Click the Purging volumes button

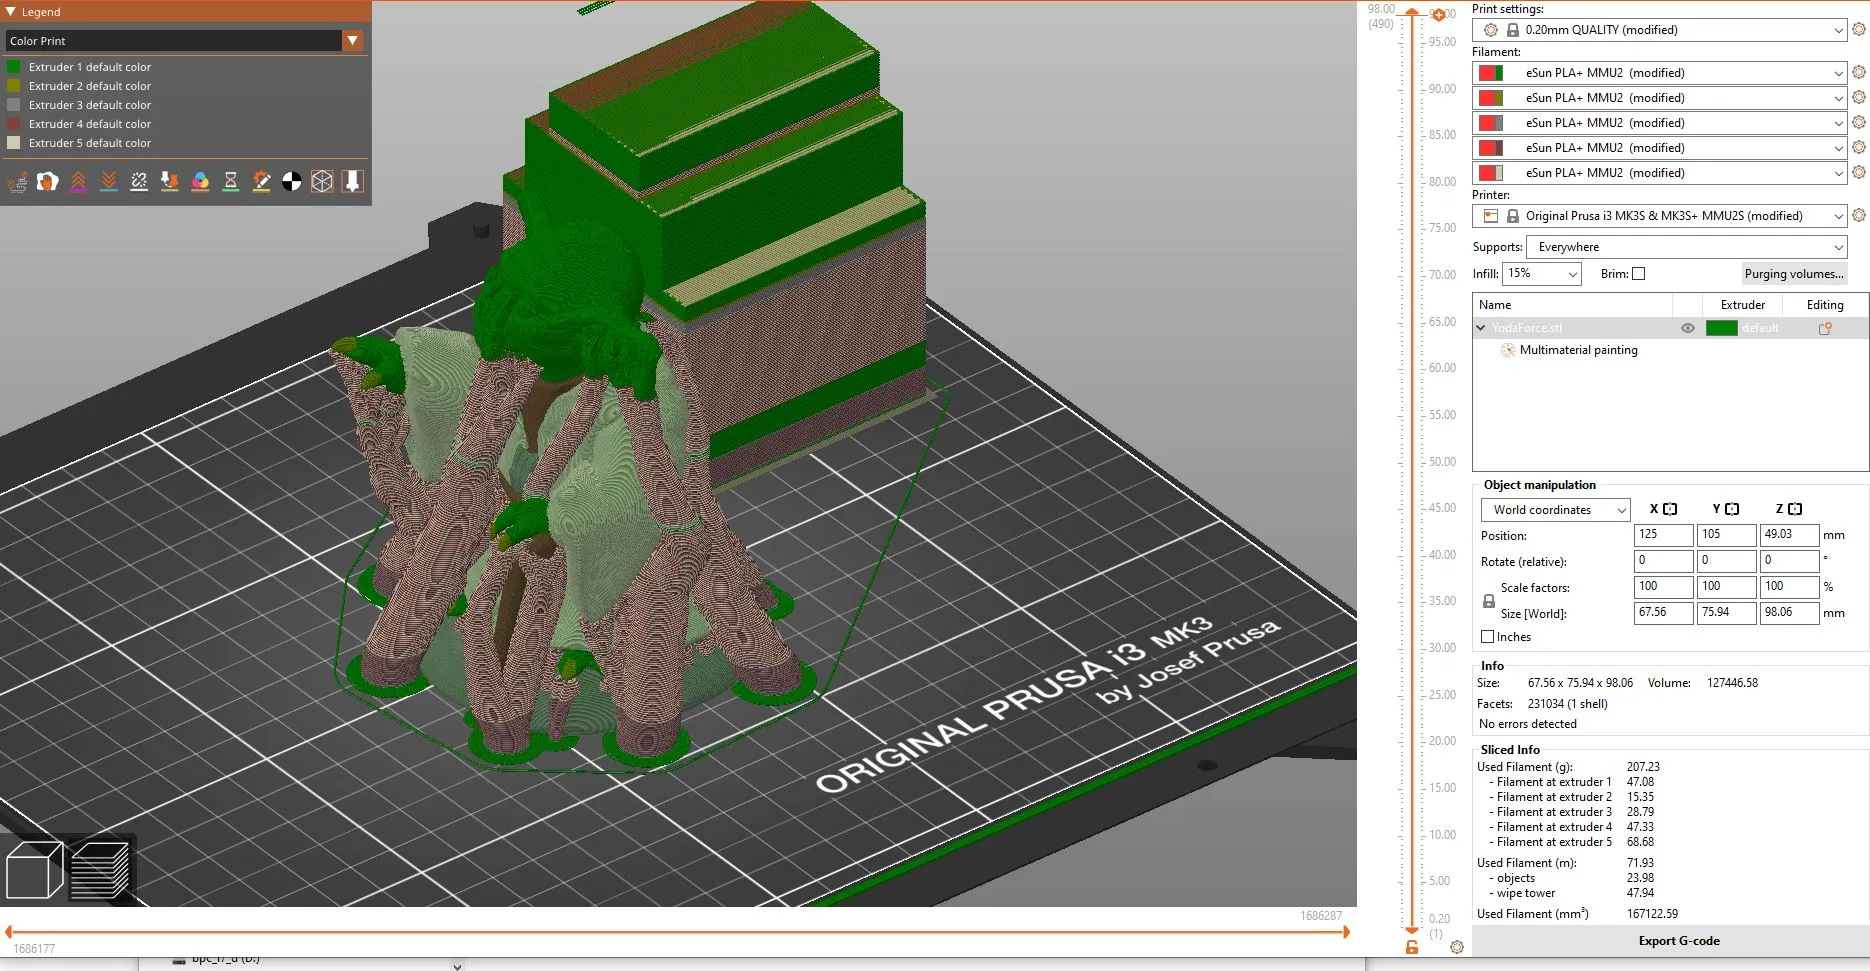1794,274
